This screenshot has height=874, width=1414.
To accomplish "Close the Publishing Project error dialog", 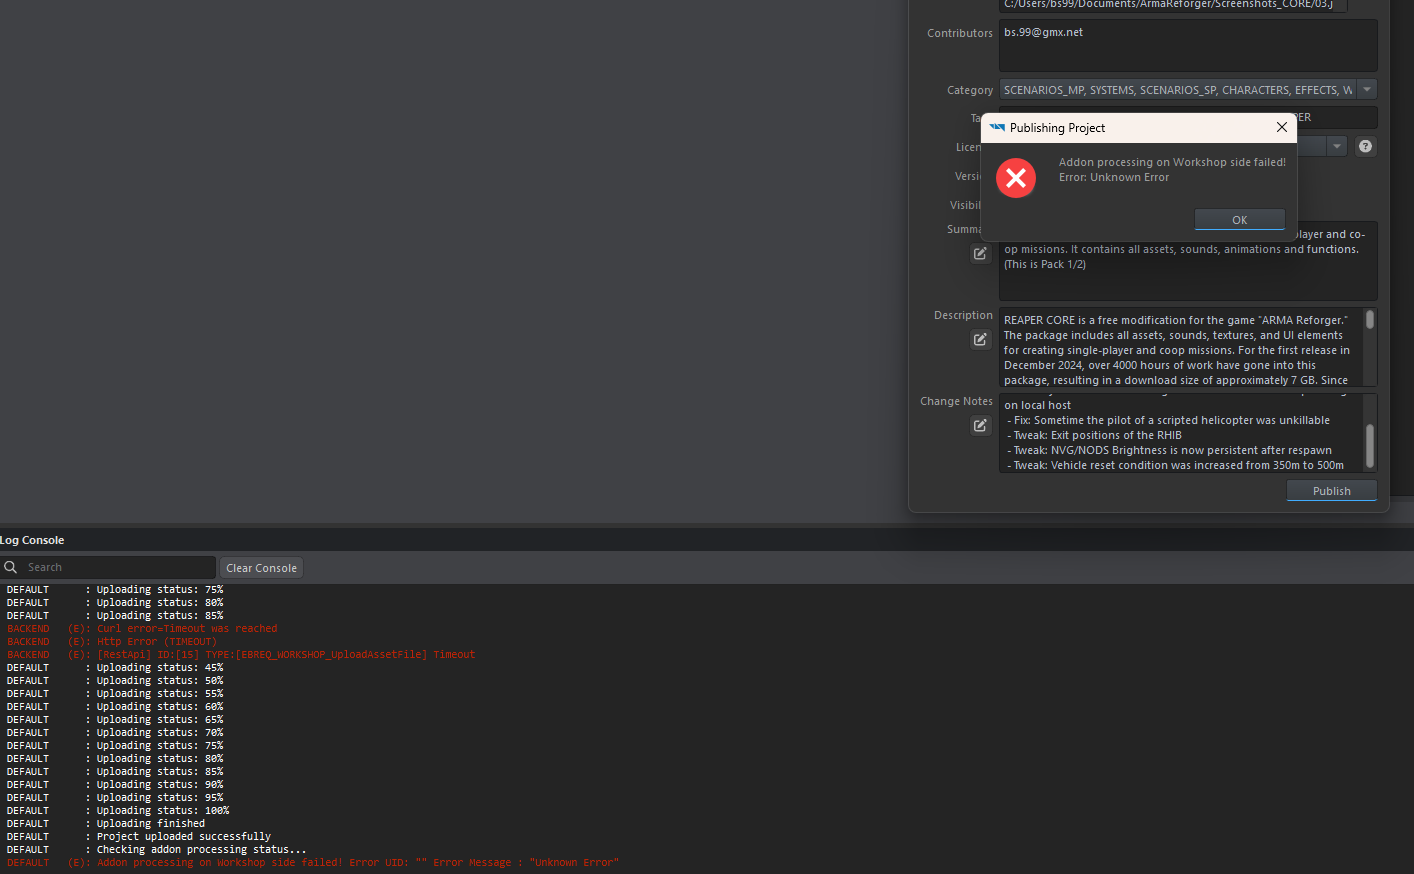I will (1281, 127).
